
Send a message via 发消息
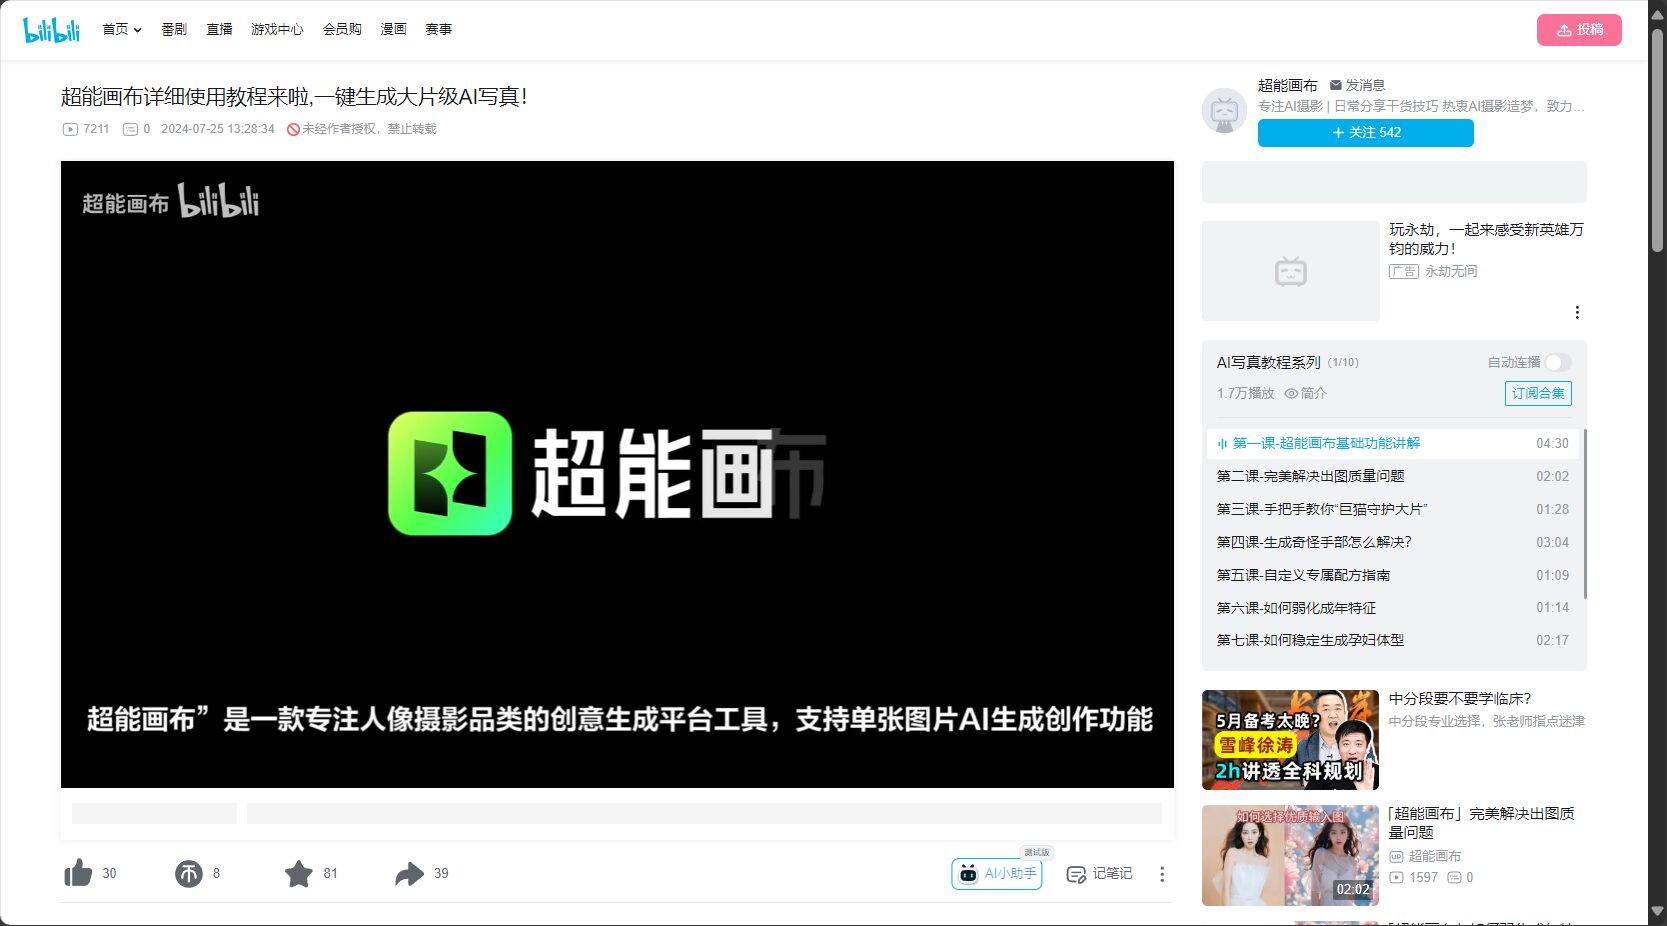click(1357, 85)
